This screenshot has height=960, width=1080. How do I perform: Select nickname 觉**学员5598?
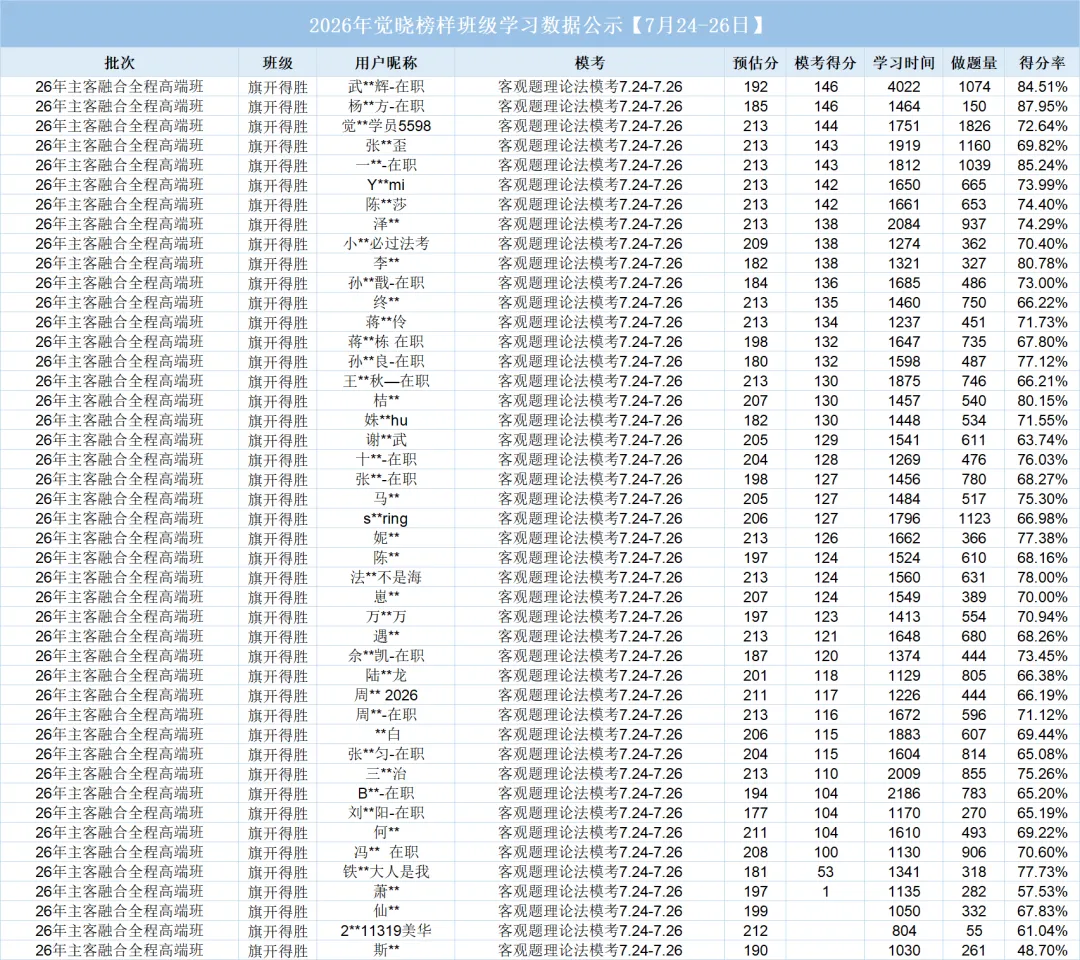point(386,126)
